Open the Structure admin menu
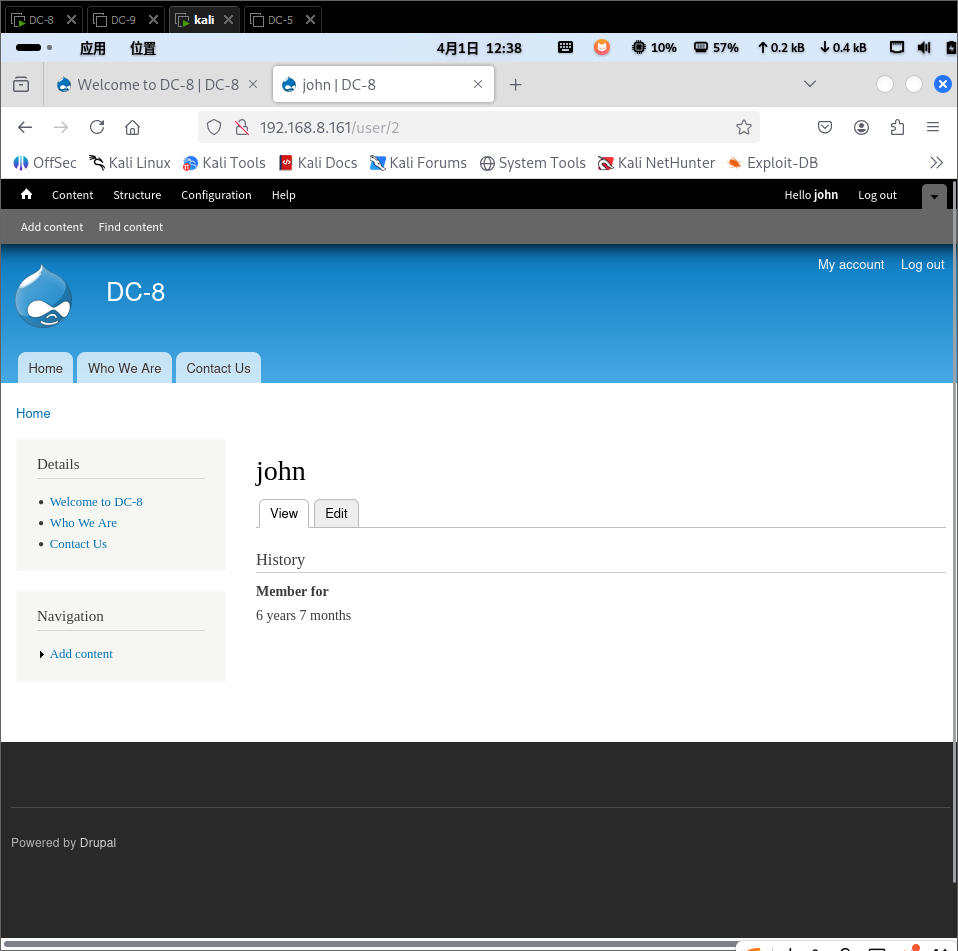 (x=137, y=195)
